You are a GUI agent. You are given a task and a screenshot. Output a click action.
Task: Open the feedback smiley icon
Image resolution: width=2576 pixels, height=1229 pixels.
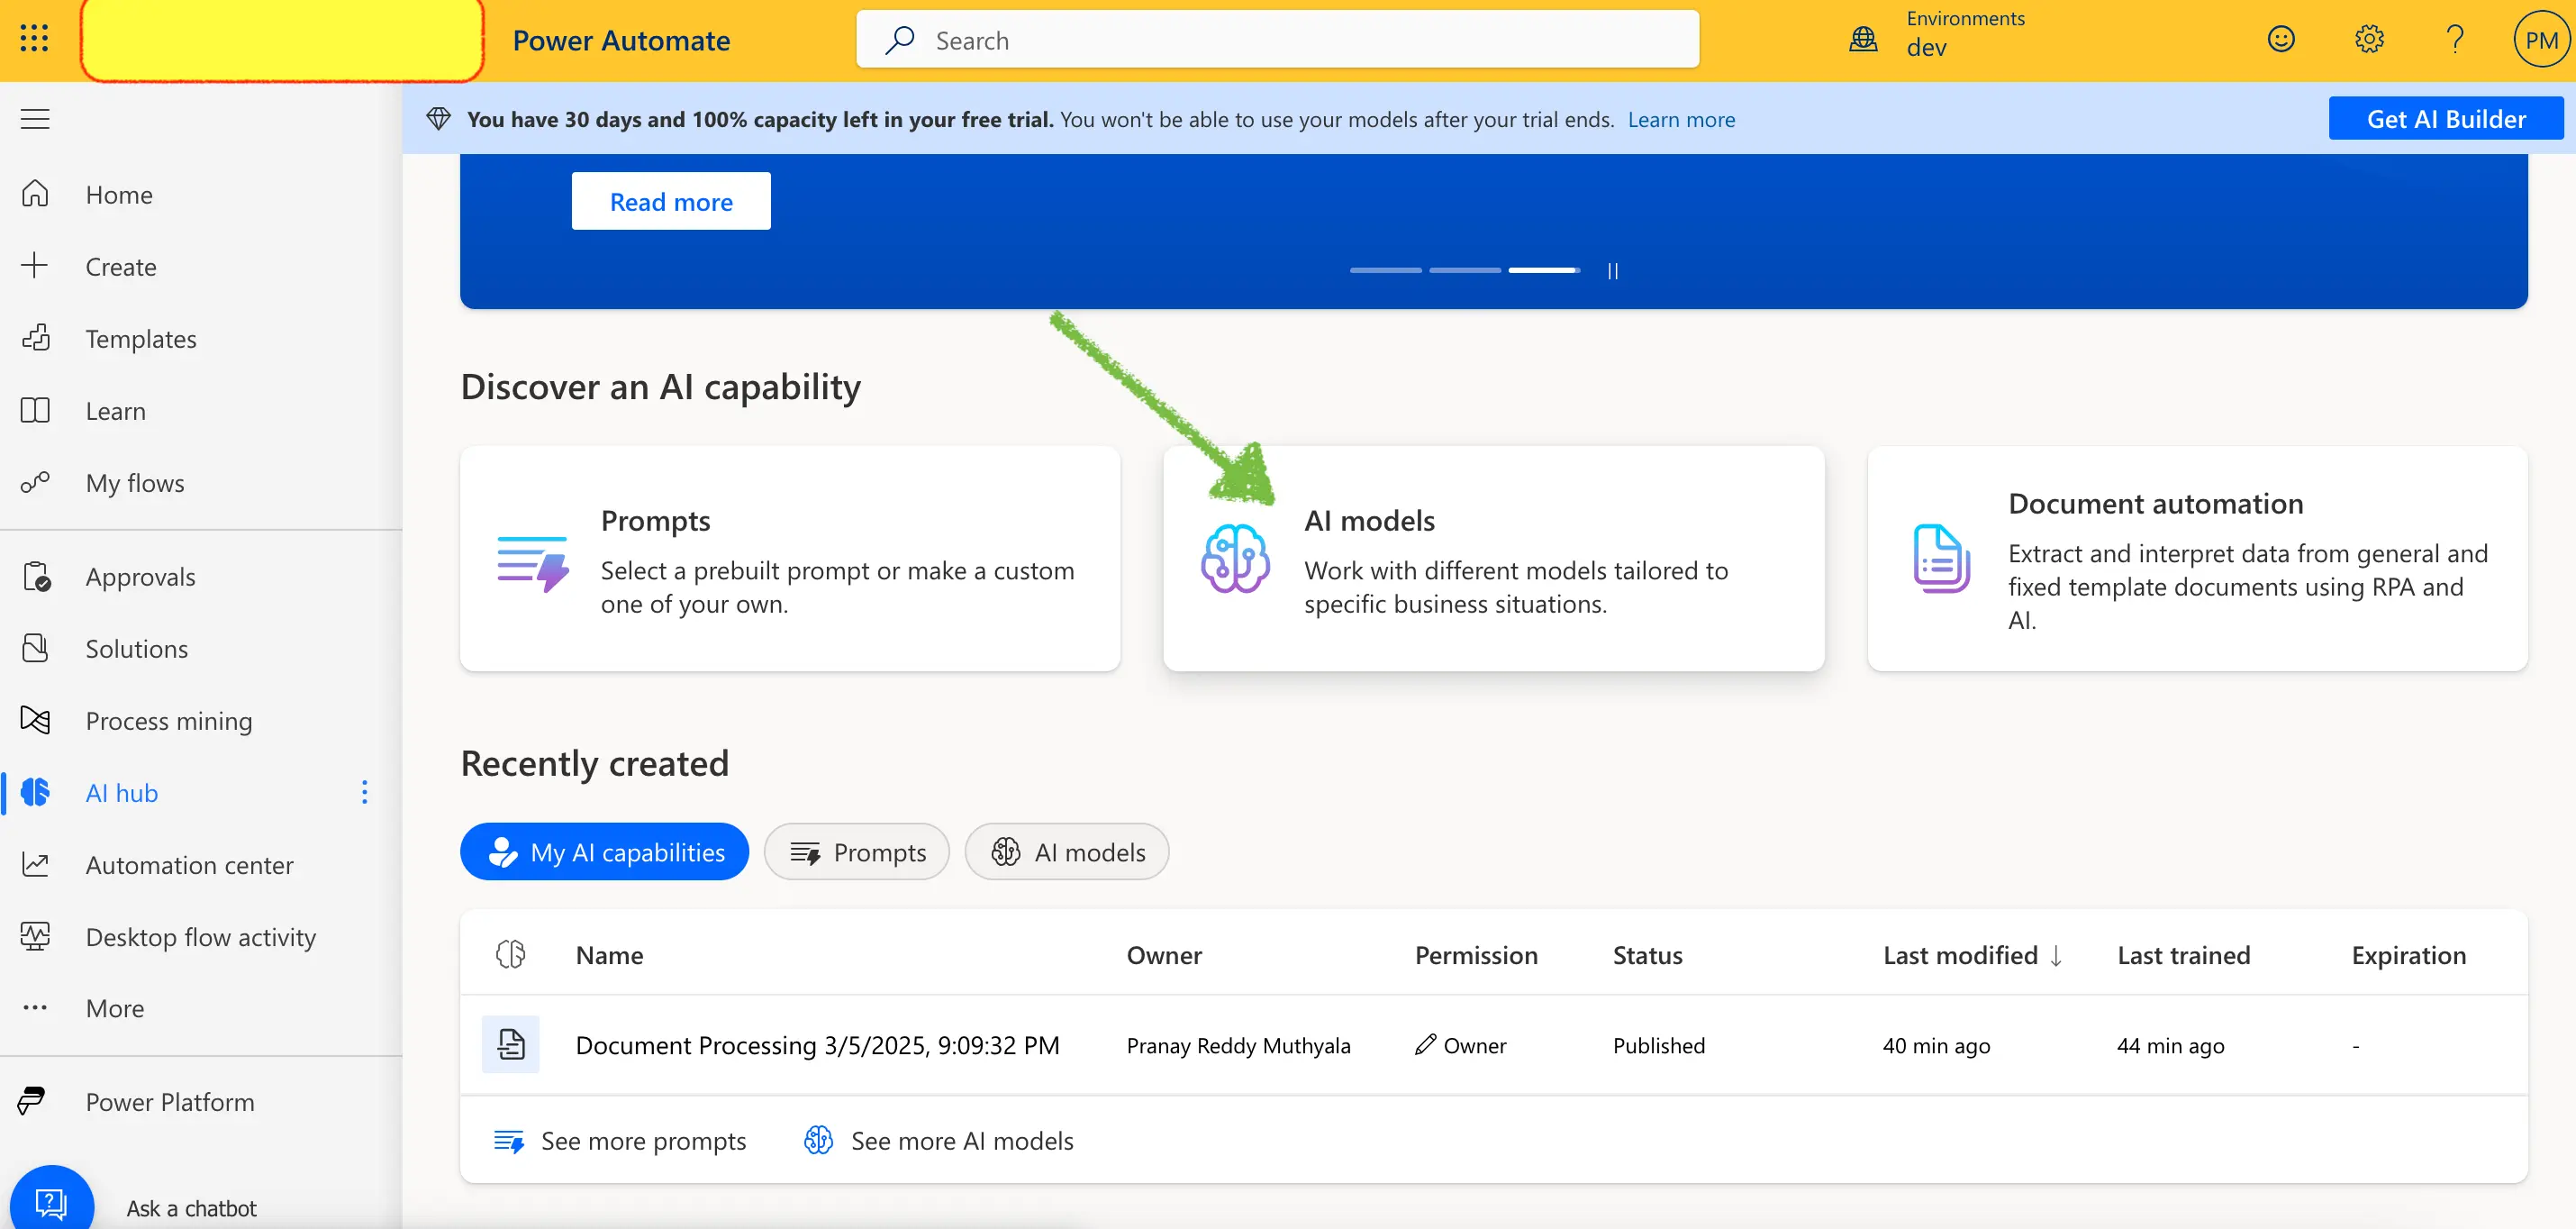tap(2280, 39)
